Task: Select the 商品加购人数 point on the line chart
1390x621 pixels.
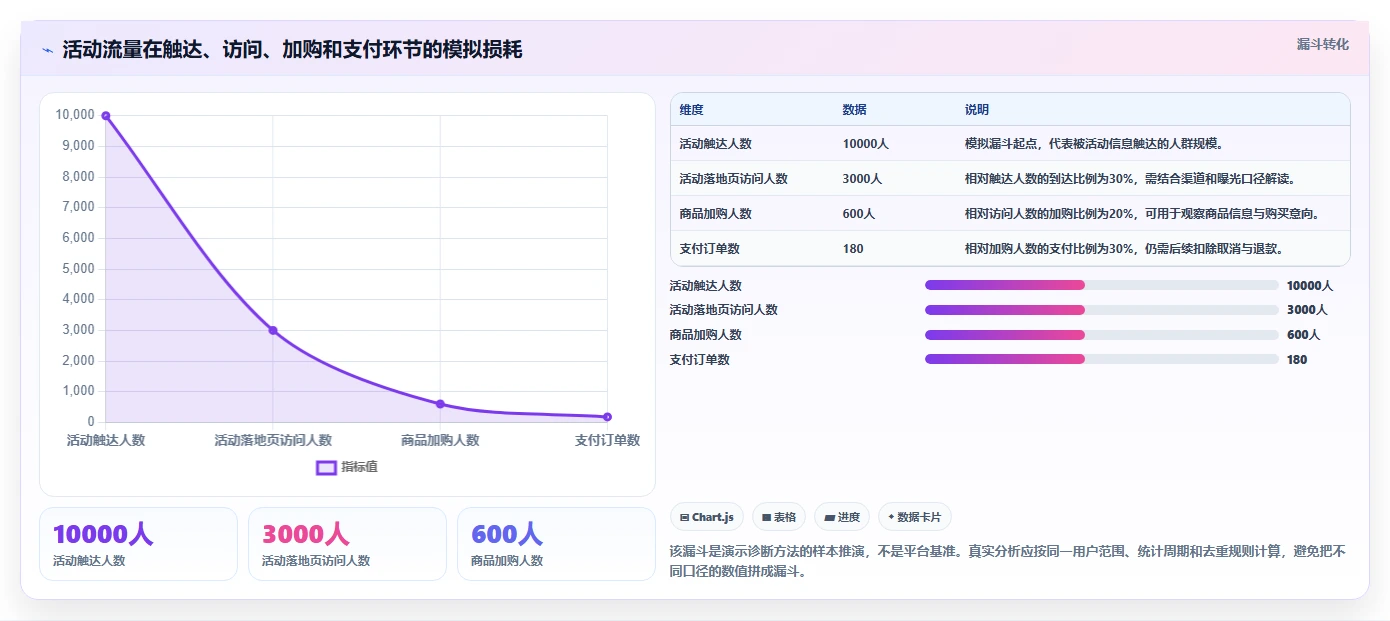Action: pos(440,404)
